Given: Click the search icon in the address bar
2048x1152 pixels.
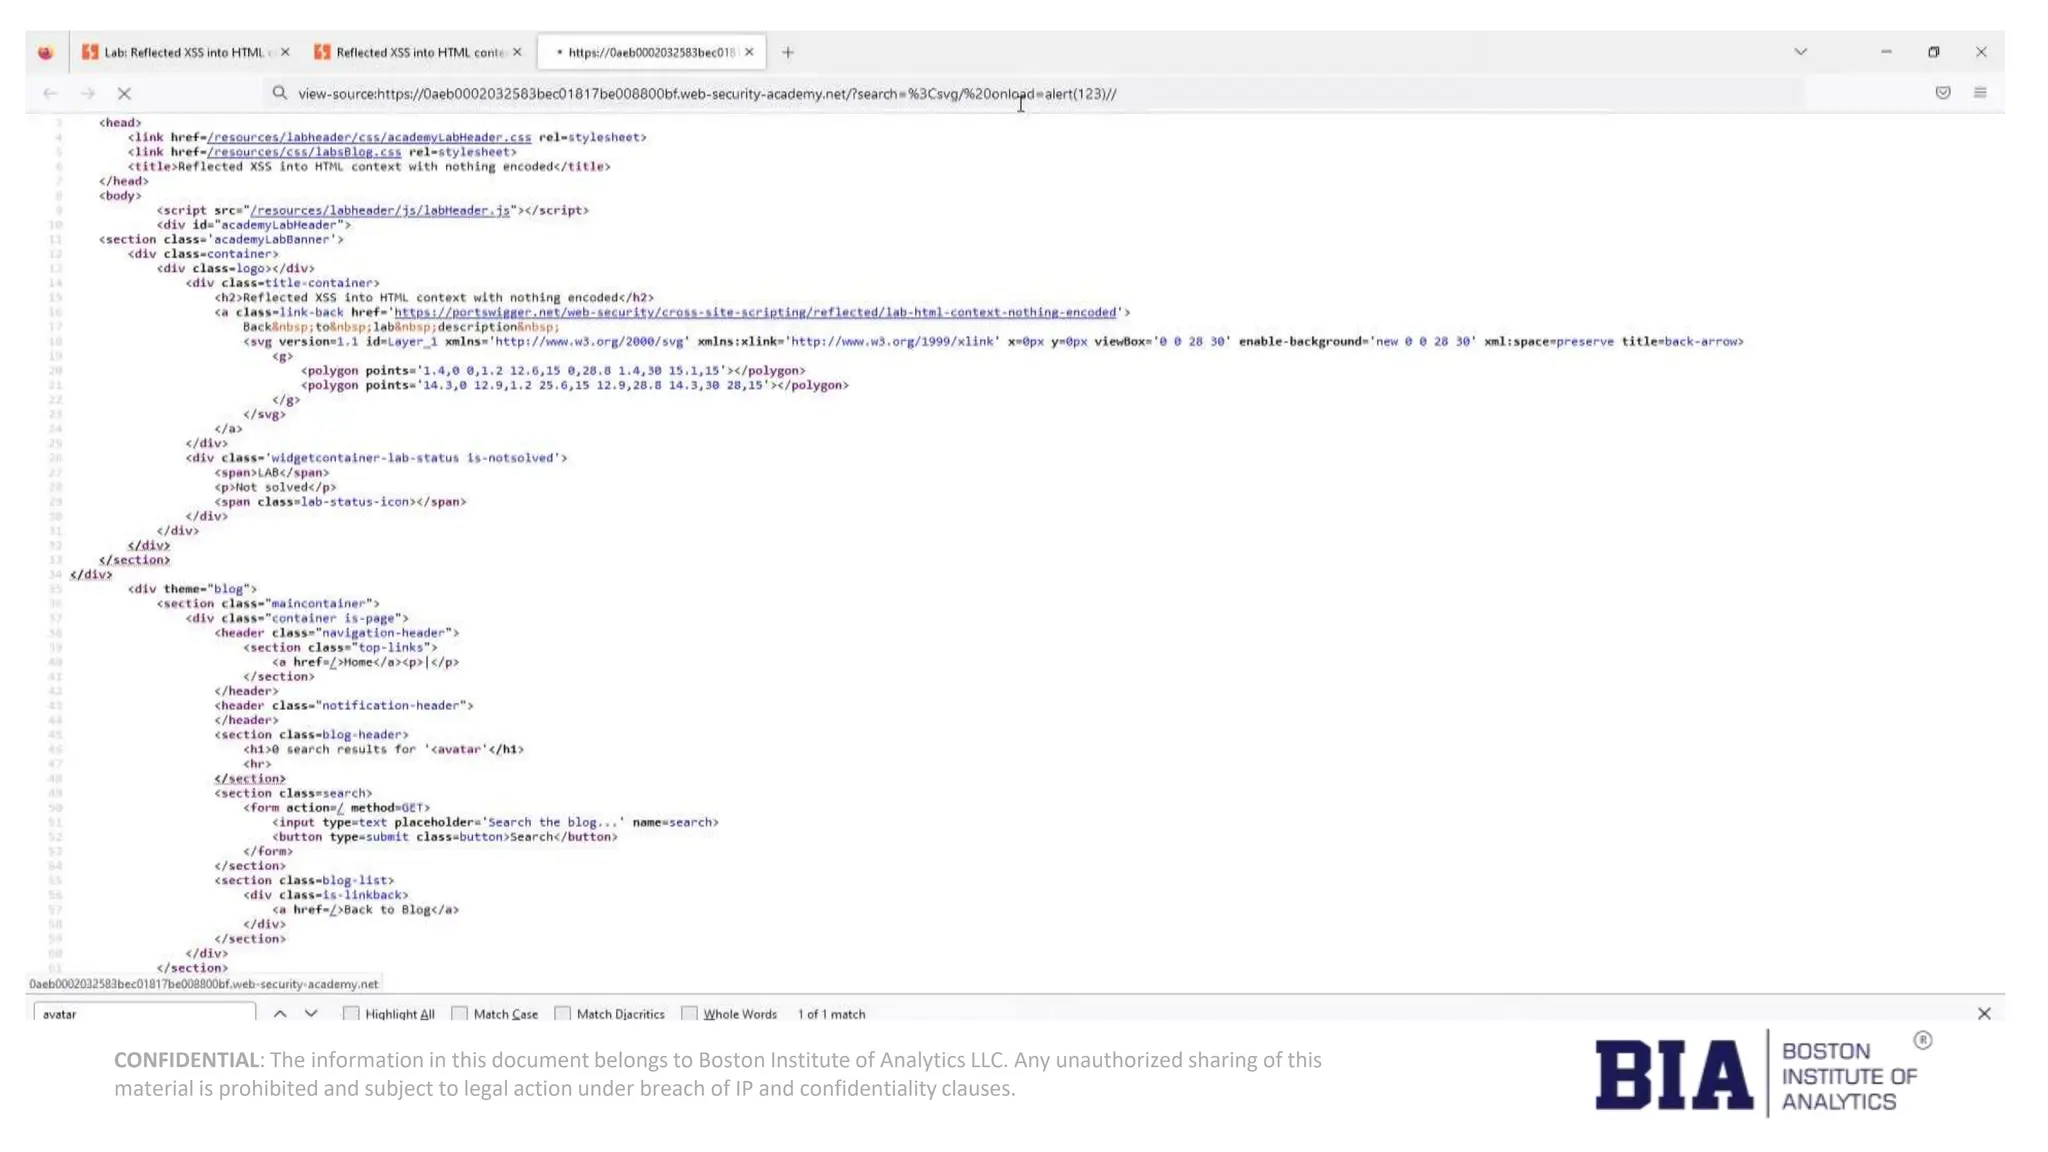Looking at the screenshot, I should pos(280,93).
